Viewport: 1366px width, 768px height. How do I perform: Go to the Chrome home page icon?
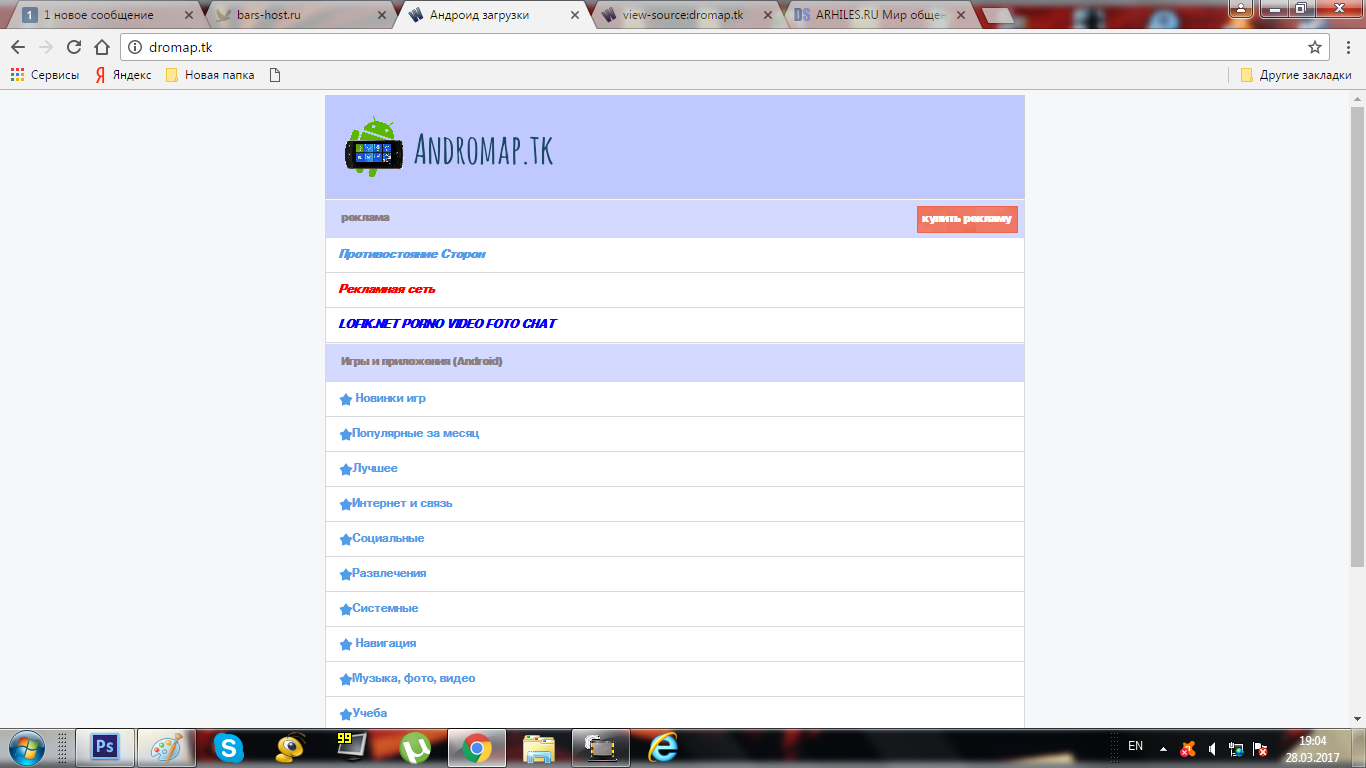coord(101,47)
